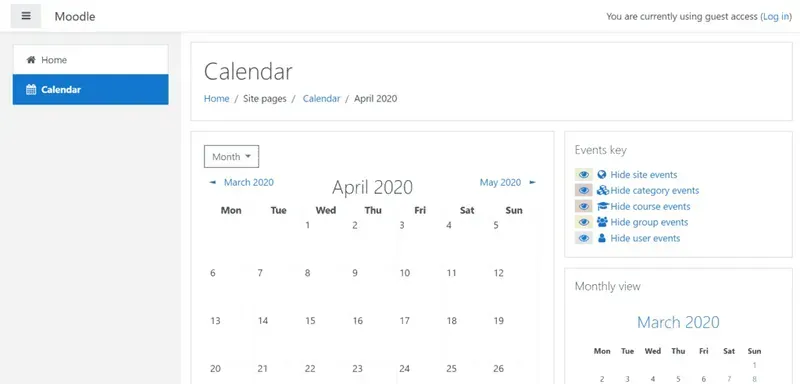Toggle the eye icon for site events
The image size is (800, 384).
click(584, 174)
